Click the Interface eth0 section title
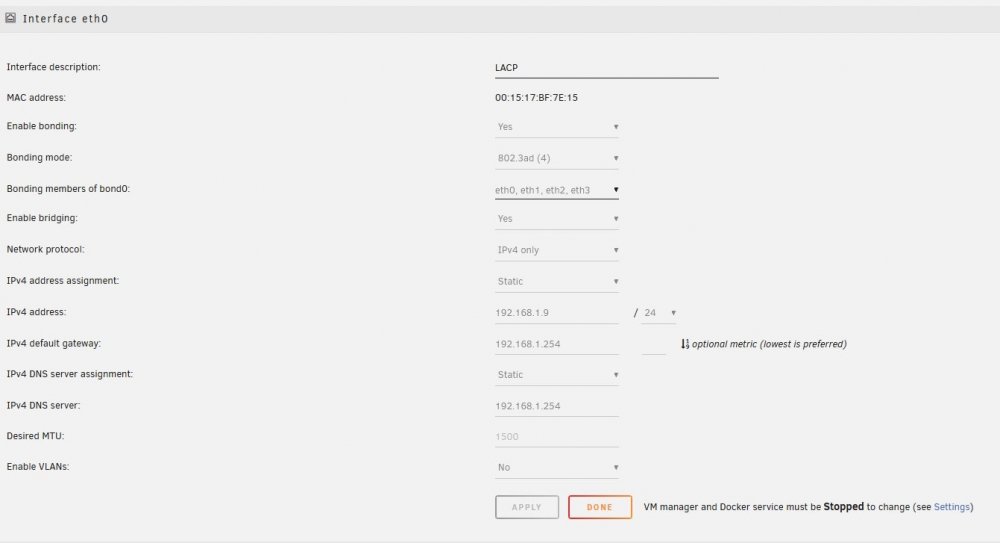 (65, 19)
